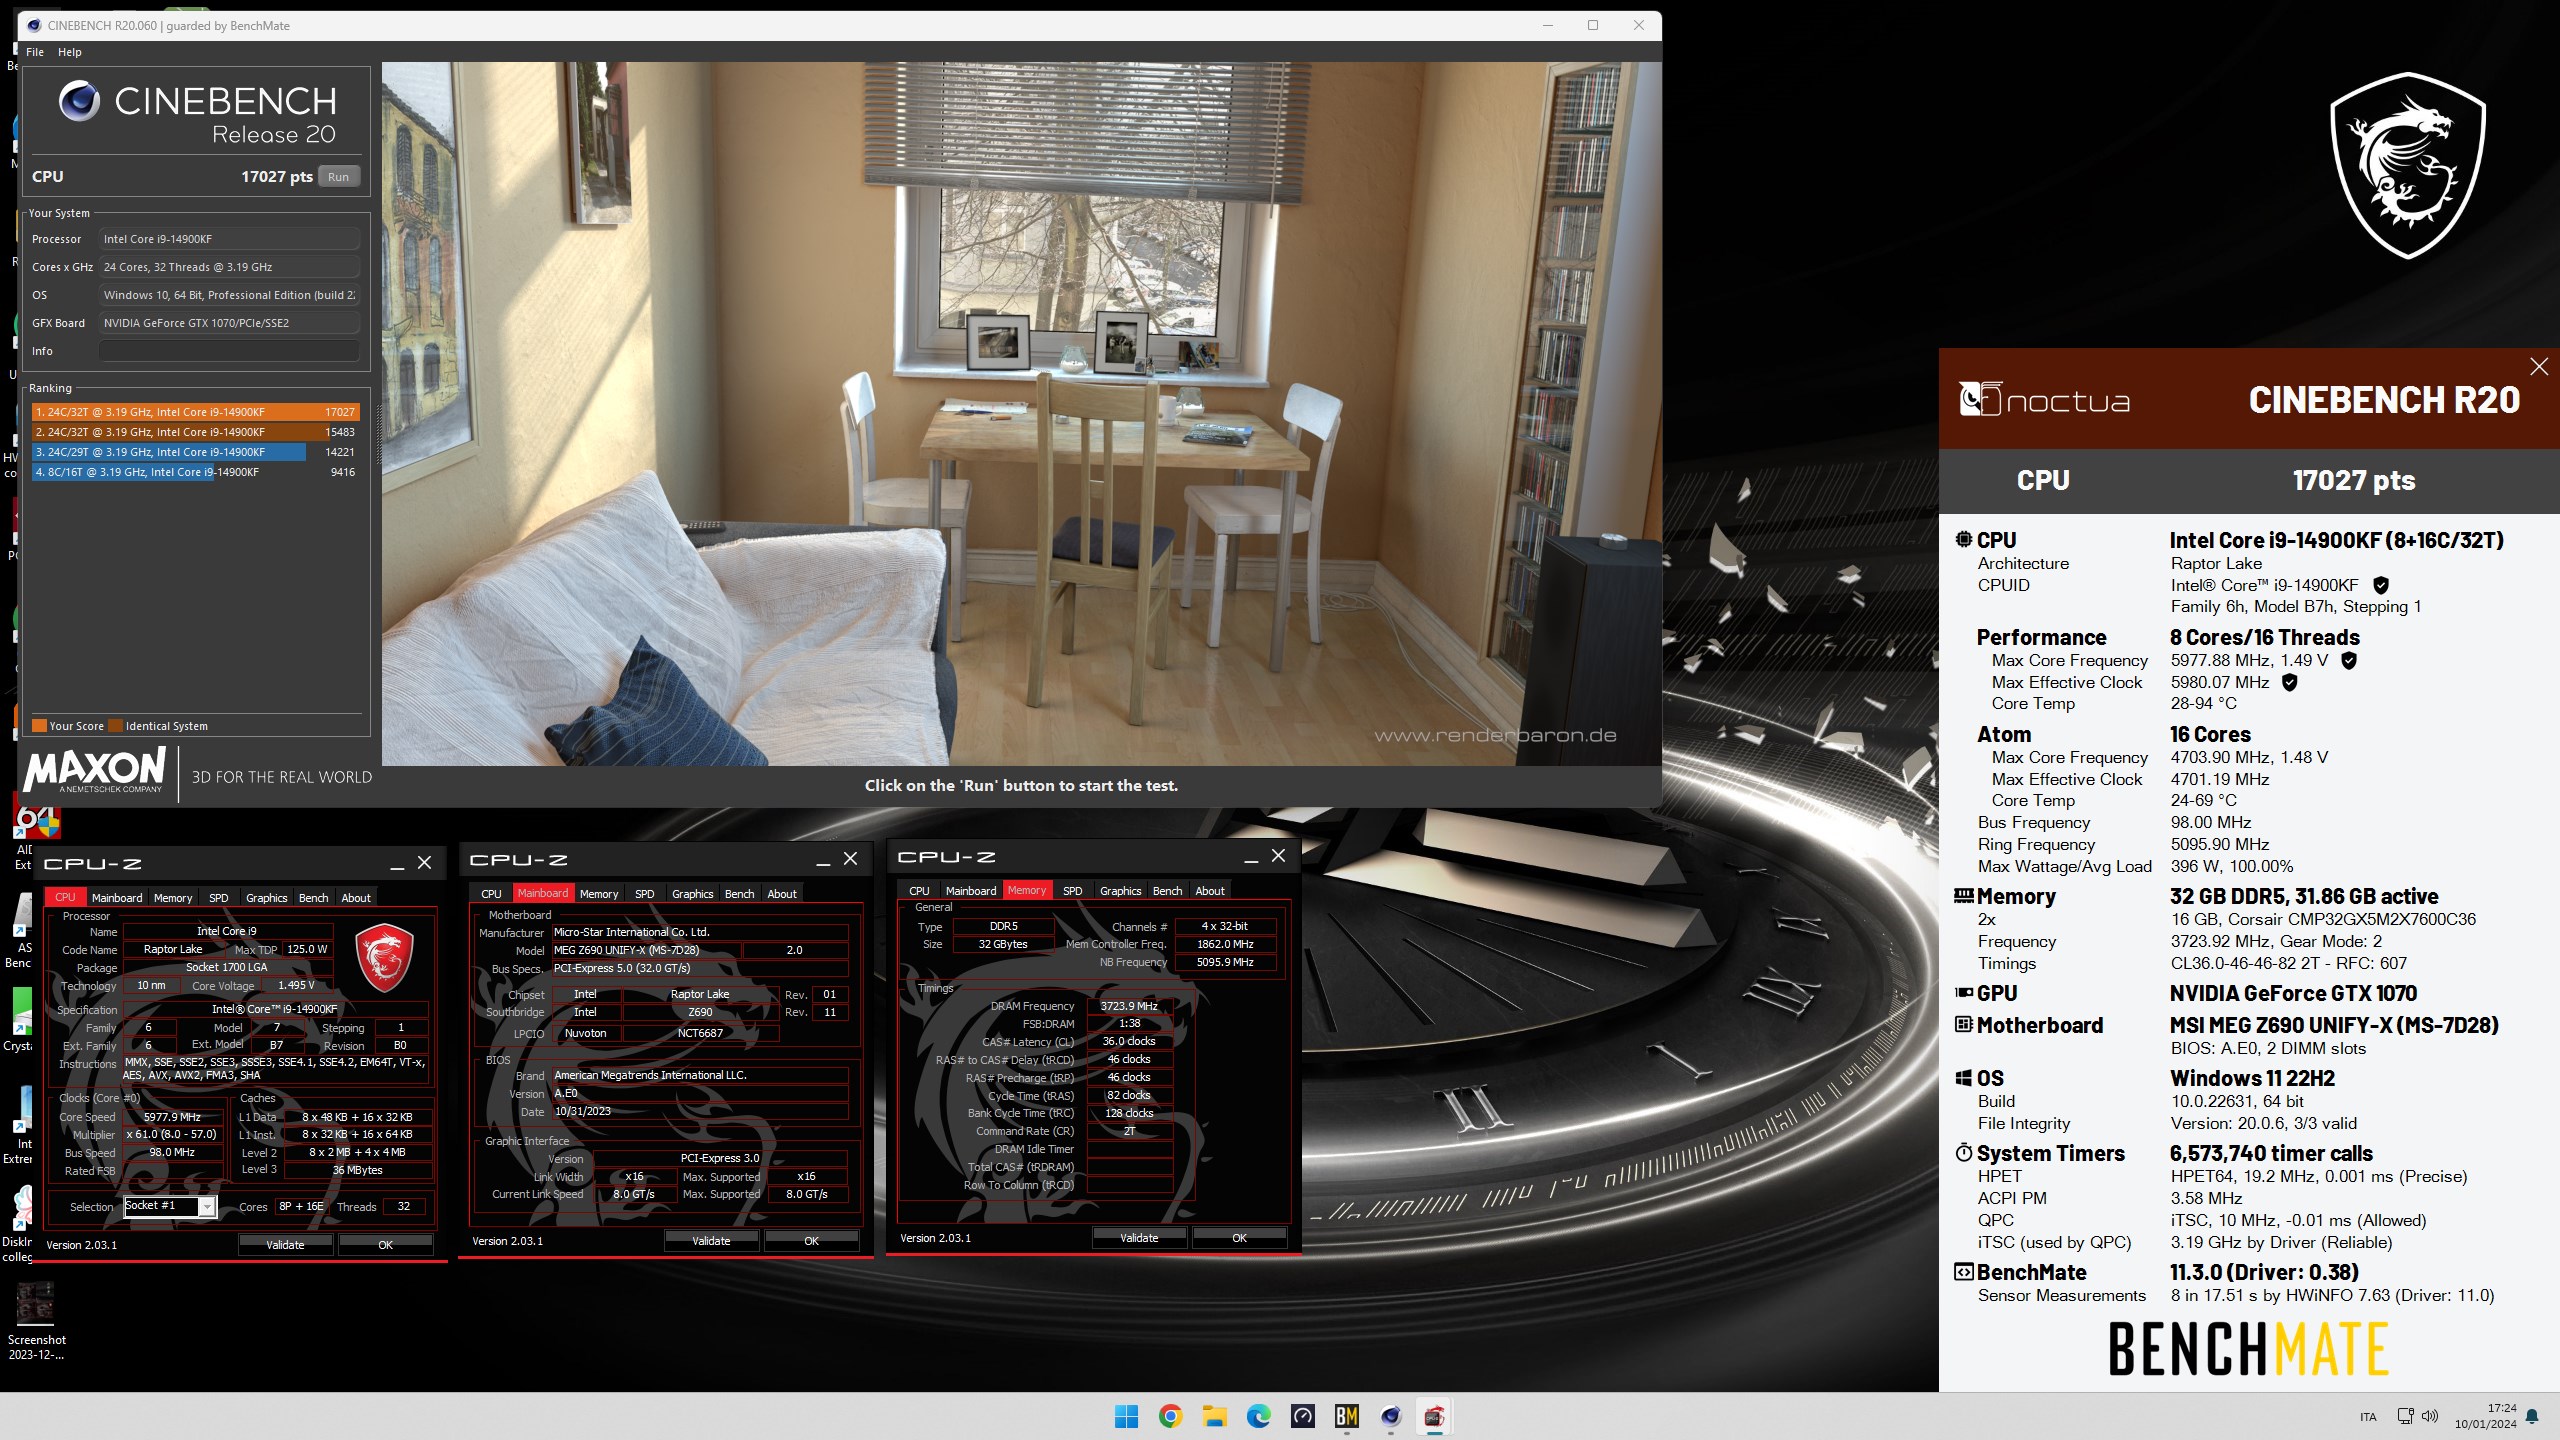The height and width of the screenshot is (1440, 2560).
Task: Open SPD tab in right CPU-Z Memory window
Action: [x=1073, y=891]
